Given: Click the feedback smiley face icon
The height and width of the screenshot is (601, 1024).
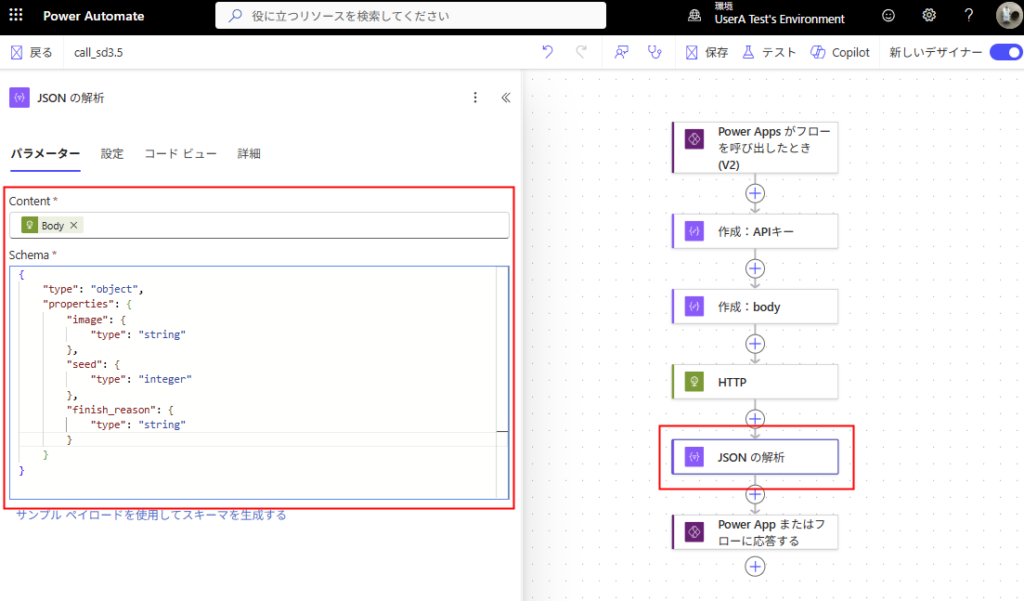Looking at the screenshot, I should point(889,16).
